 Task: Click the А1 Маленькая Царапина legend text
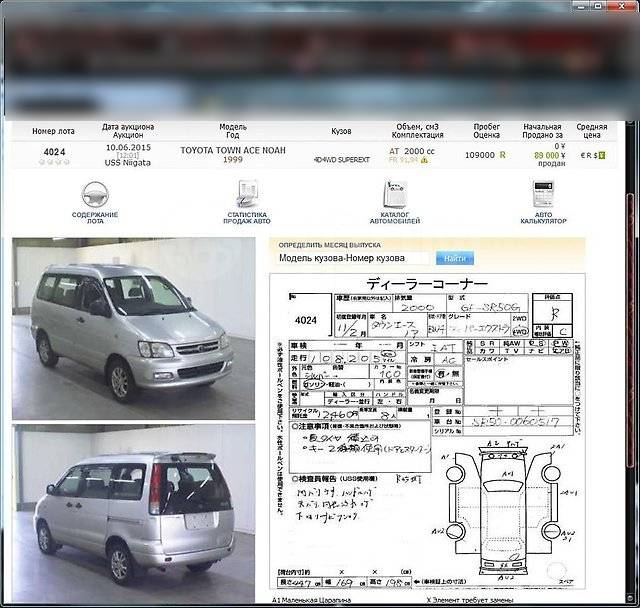tap(311, 600)
